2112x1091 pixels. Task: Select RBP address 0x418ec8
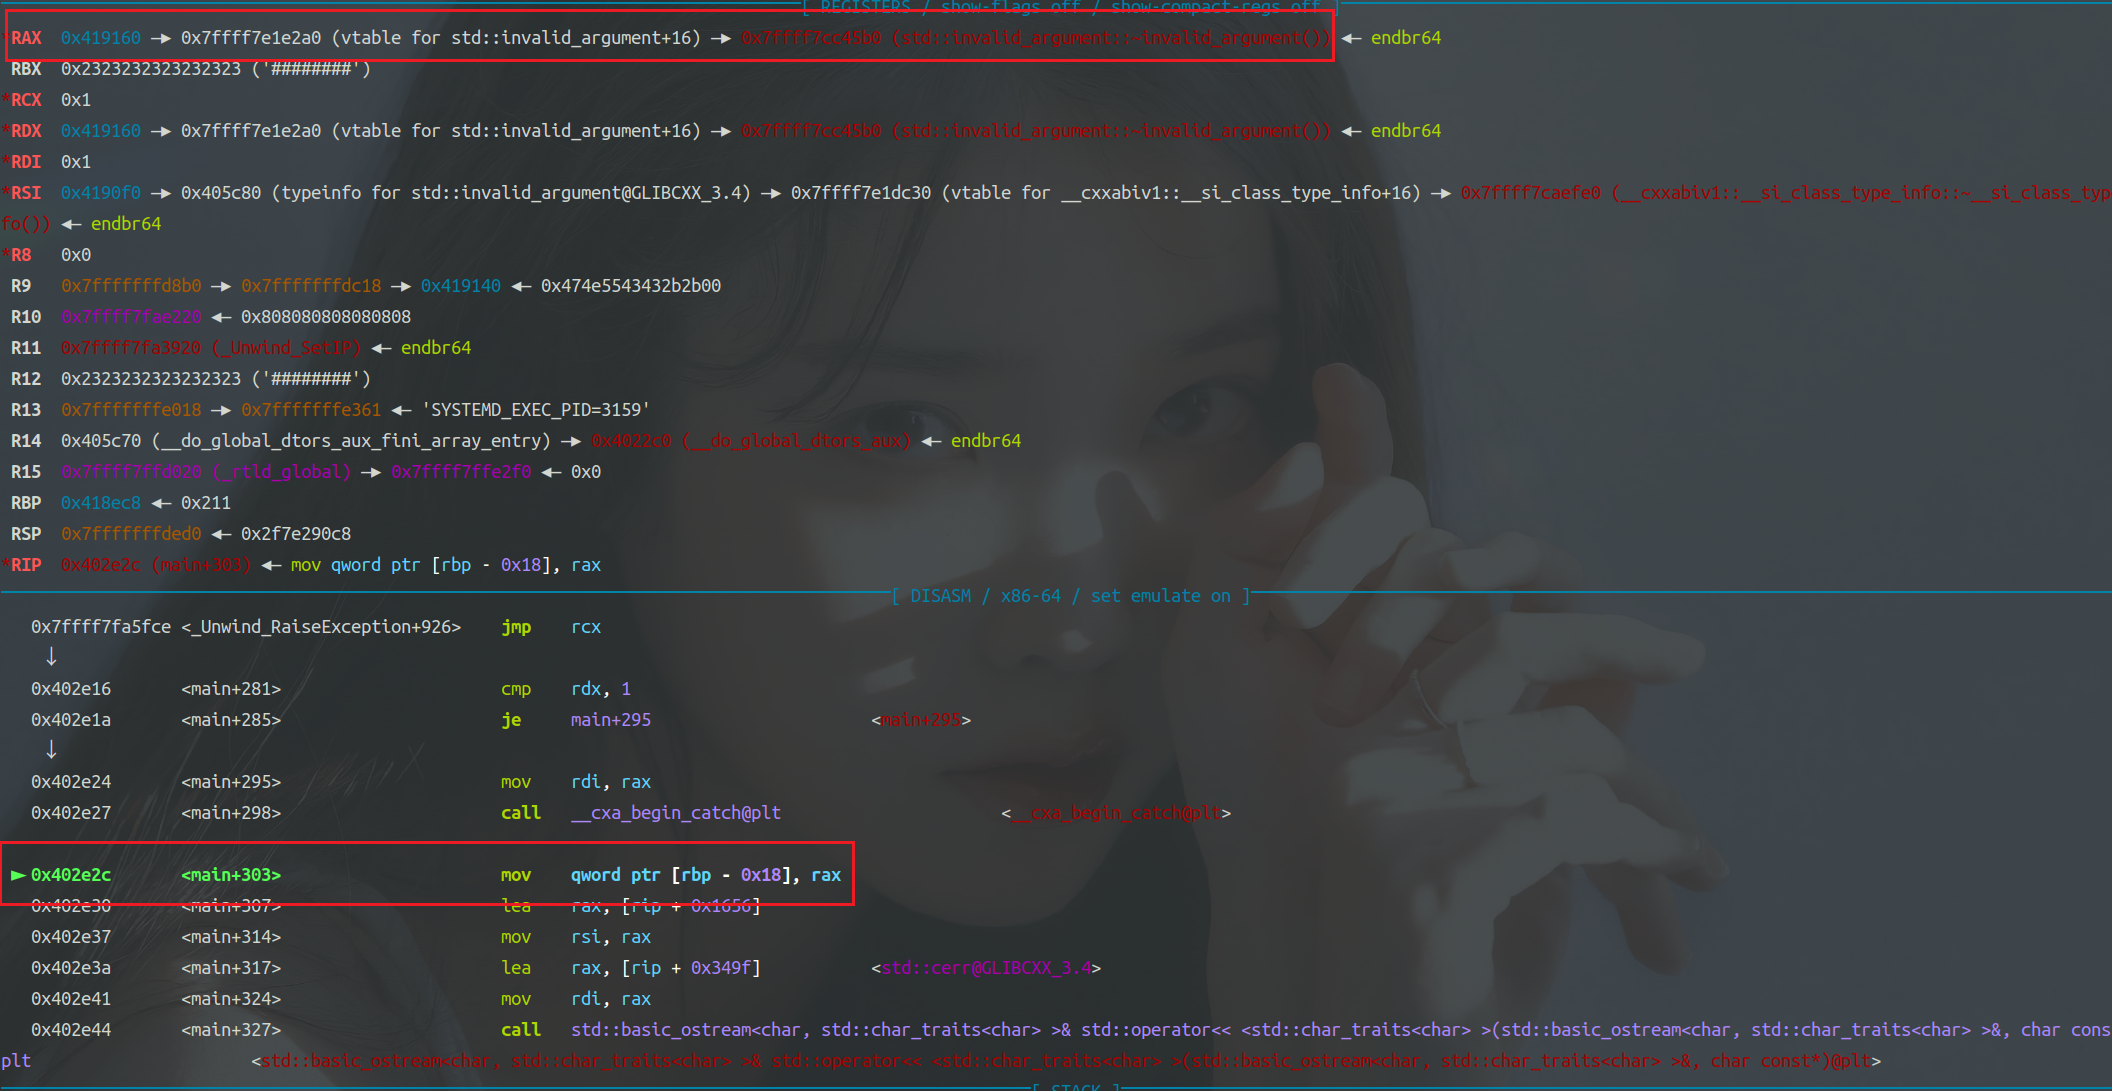coord(101,503)
